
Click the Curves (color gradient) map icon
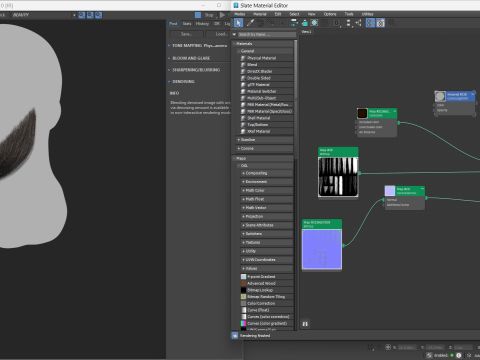click(x=243, y=323)
